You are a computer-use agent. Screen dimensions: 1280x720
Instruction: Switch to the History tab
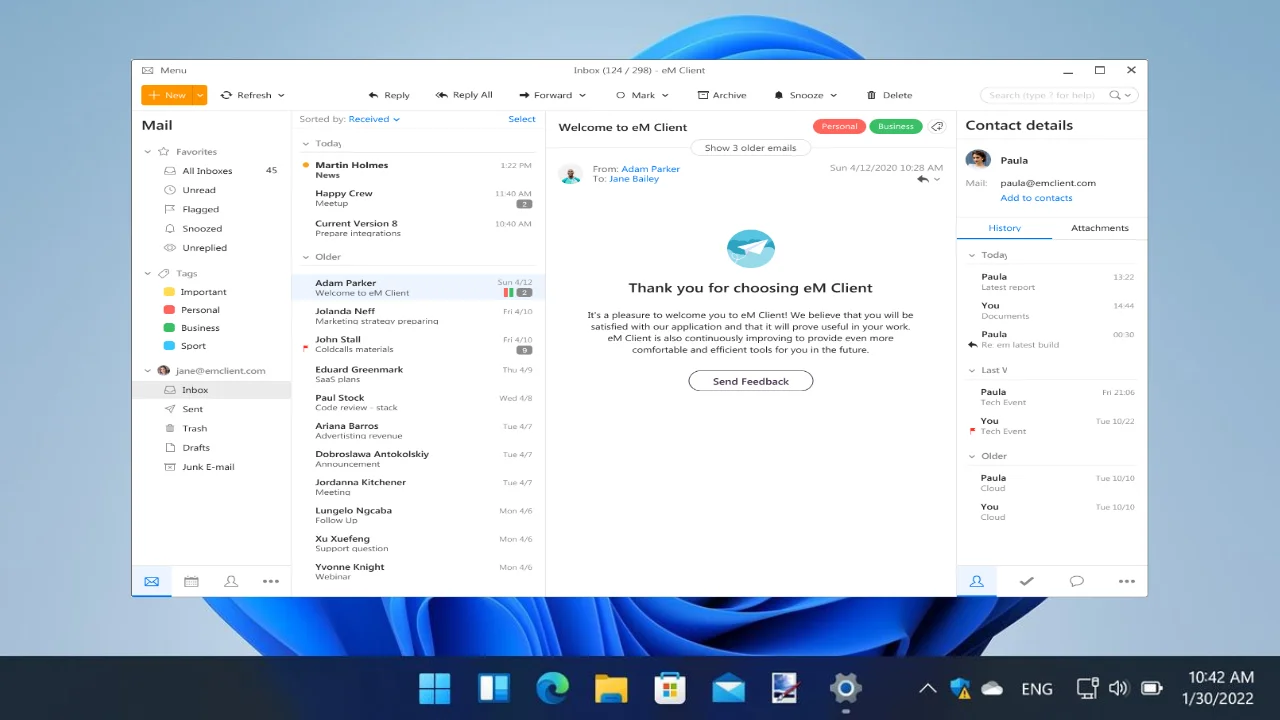click(x=1004, y=228)
